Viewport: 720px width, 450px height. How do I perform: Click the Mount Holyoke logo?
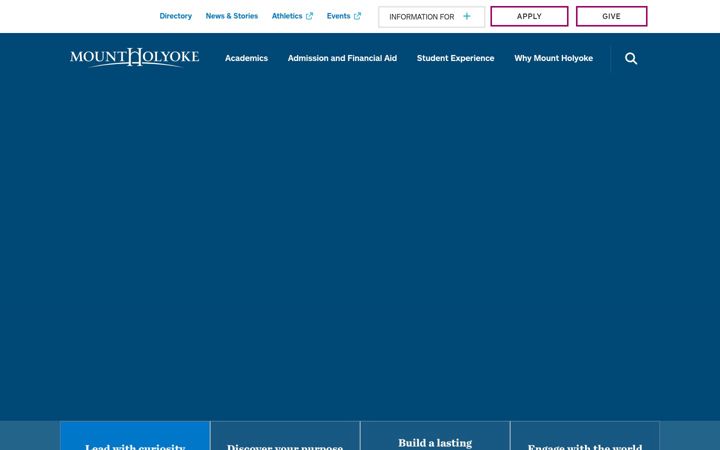coord(135,57)
